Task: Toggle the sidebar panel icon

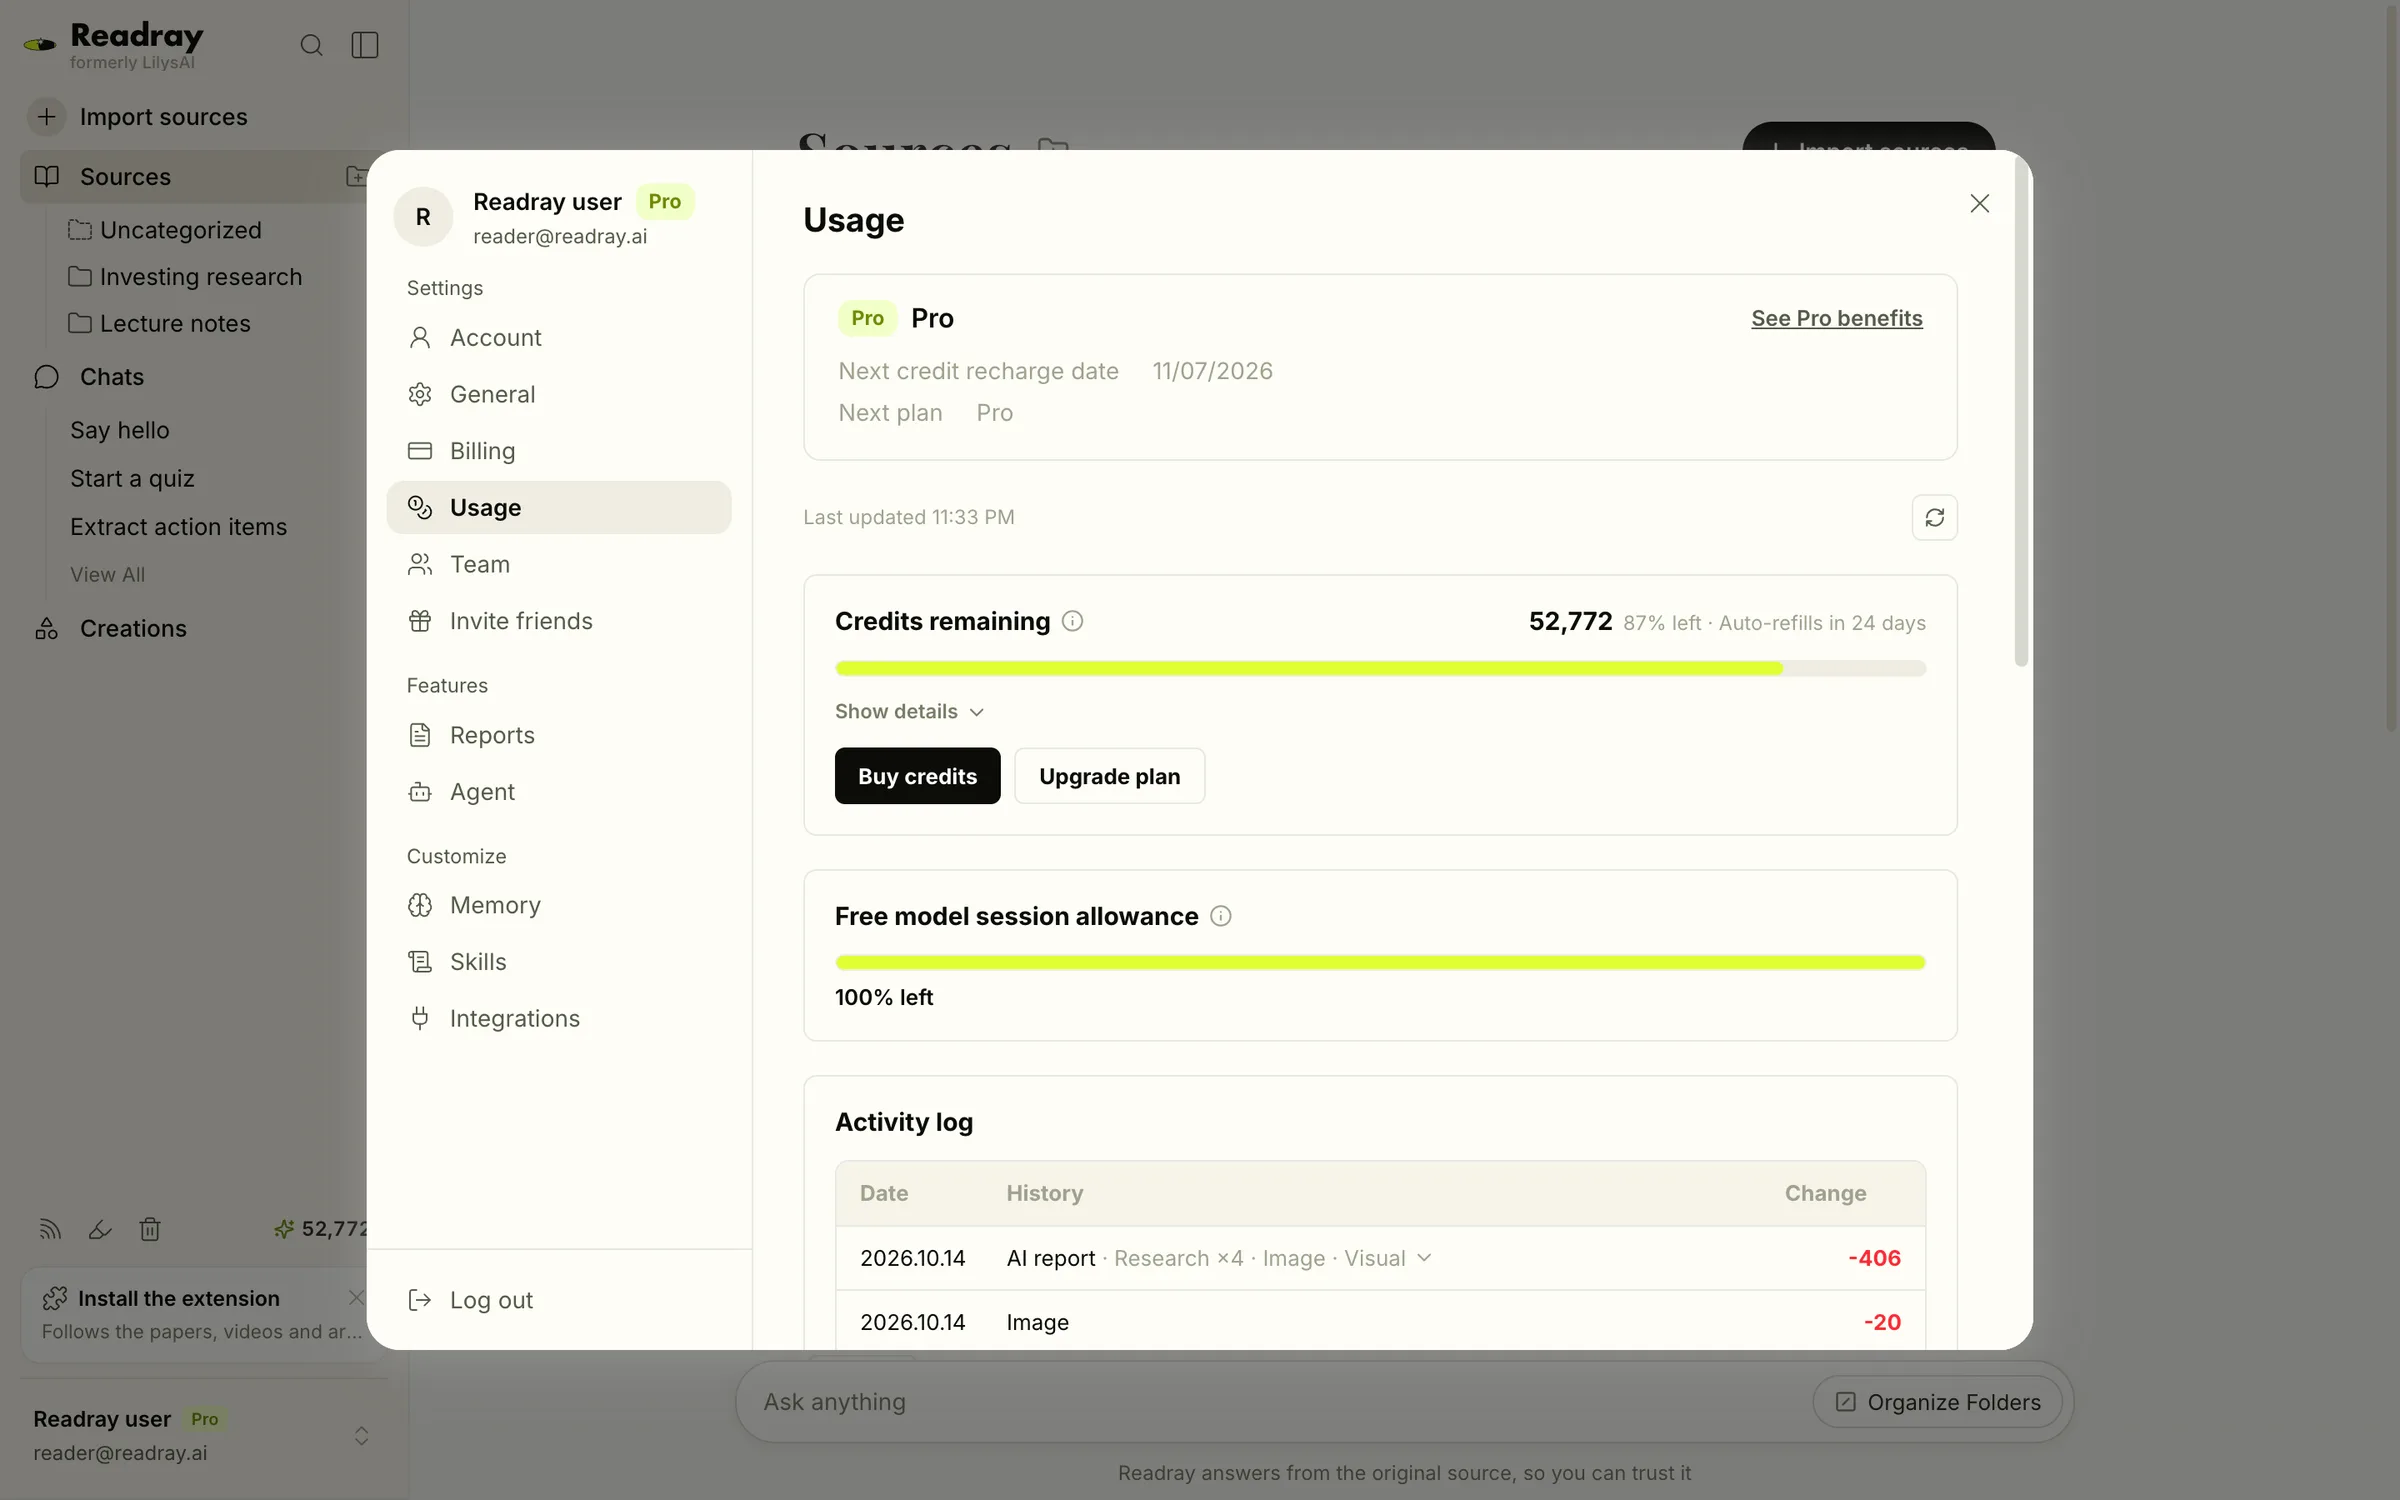Action: [x=365, y=45]
